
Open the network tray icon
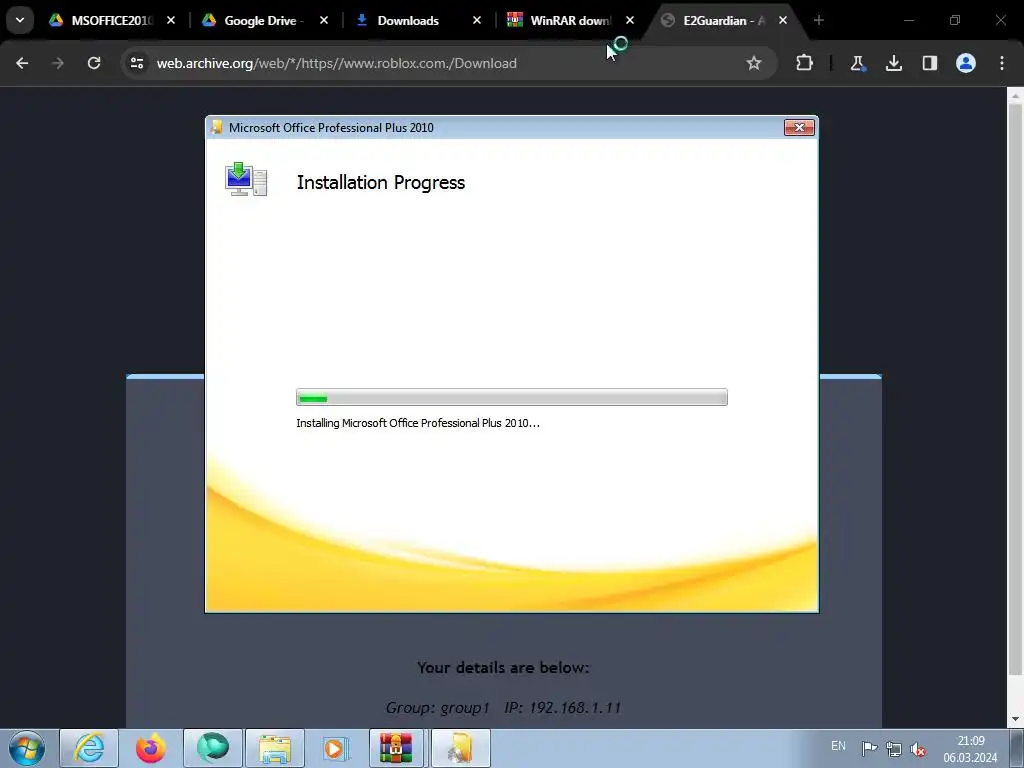coord(893,748)
